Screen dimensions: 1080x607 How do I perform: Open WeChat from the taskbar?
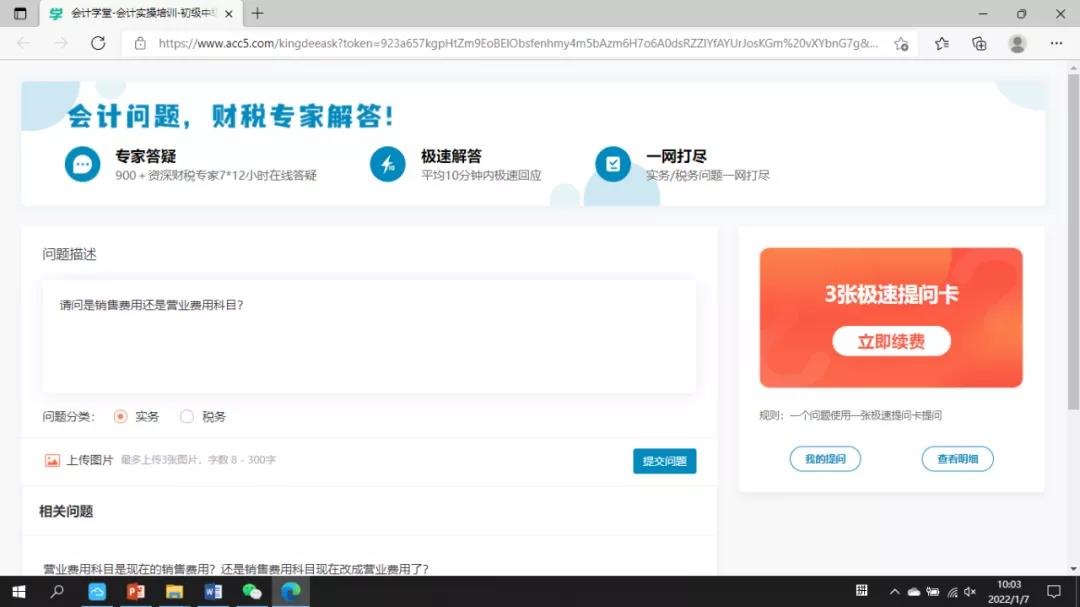pos(252,591)
